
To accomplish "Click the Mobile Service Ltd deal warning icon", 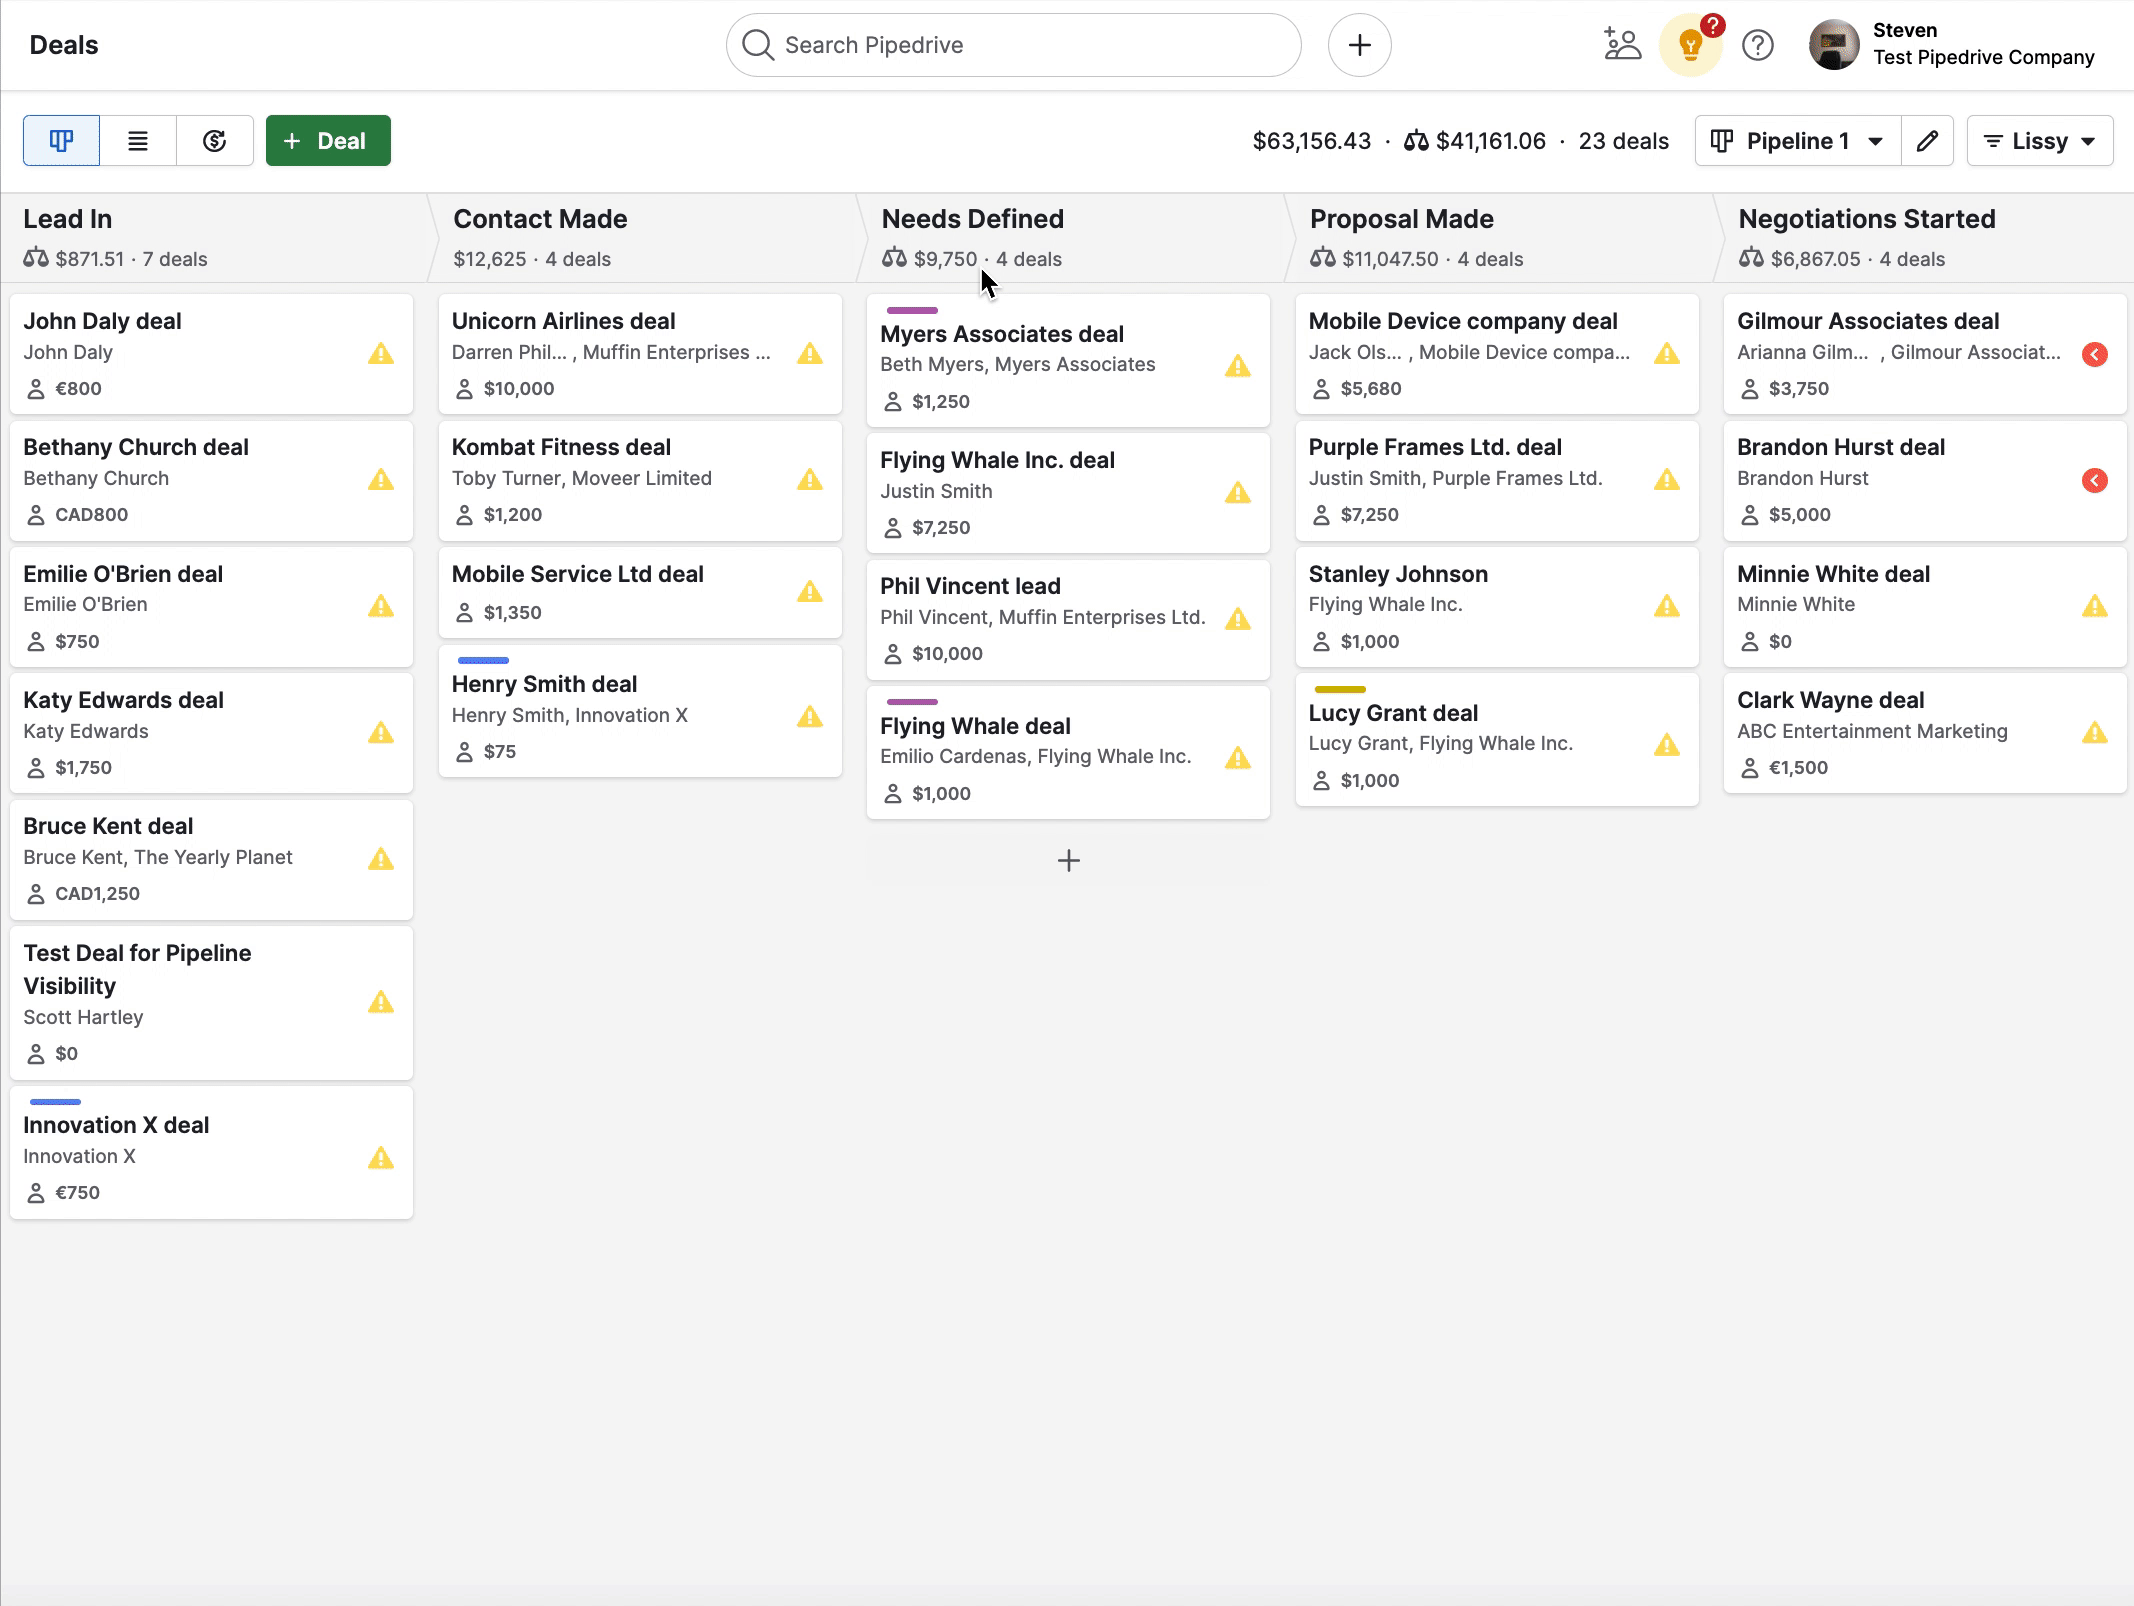I will (x=810, y=592).
